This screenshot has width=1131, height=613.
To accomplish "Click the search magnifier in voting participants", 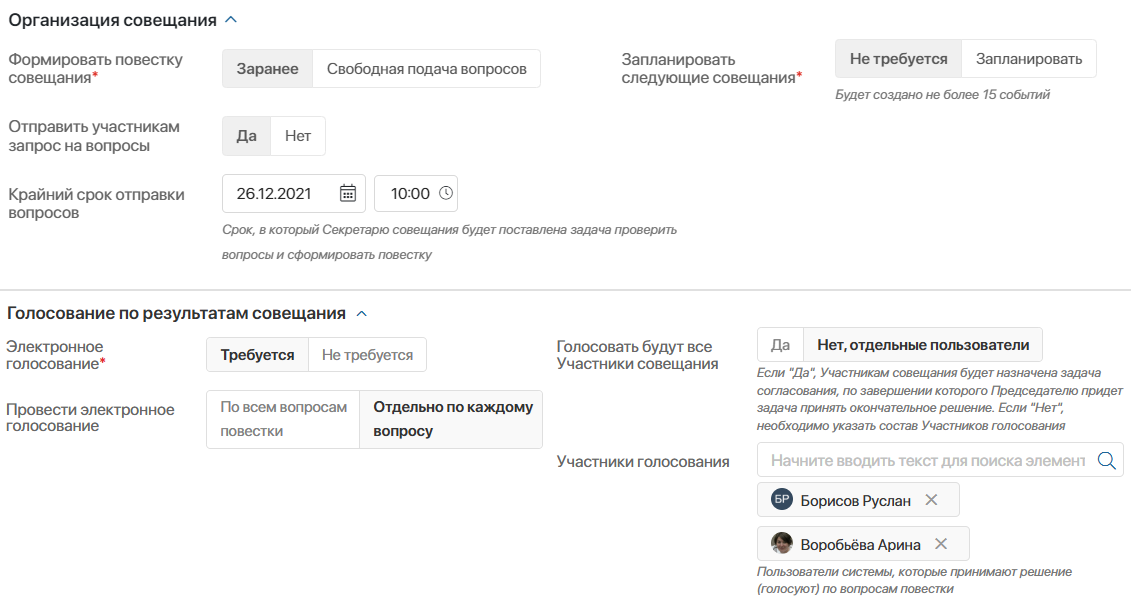I will tap(1106, 460).
